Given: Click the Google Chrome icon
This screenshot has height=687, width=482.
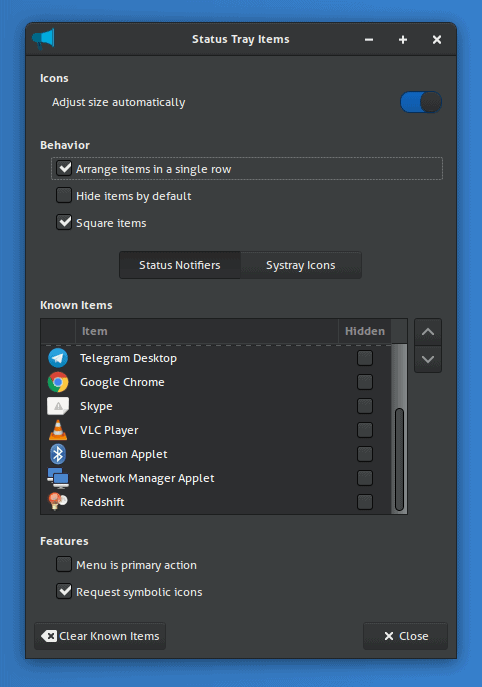Looking at the screenshot, I should click(x=58, y=382).
